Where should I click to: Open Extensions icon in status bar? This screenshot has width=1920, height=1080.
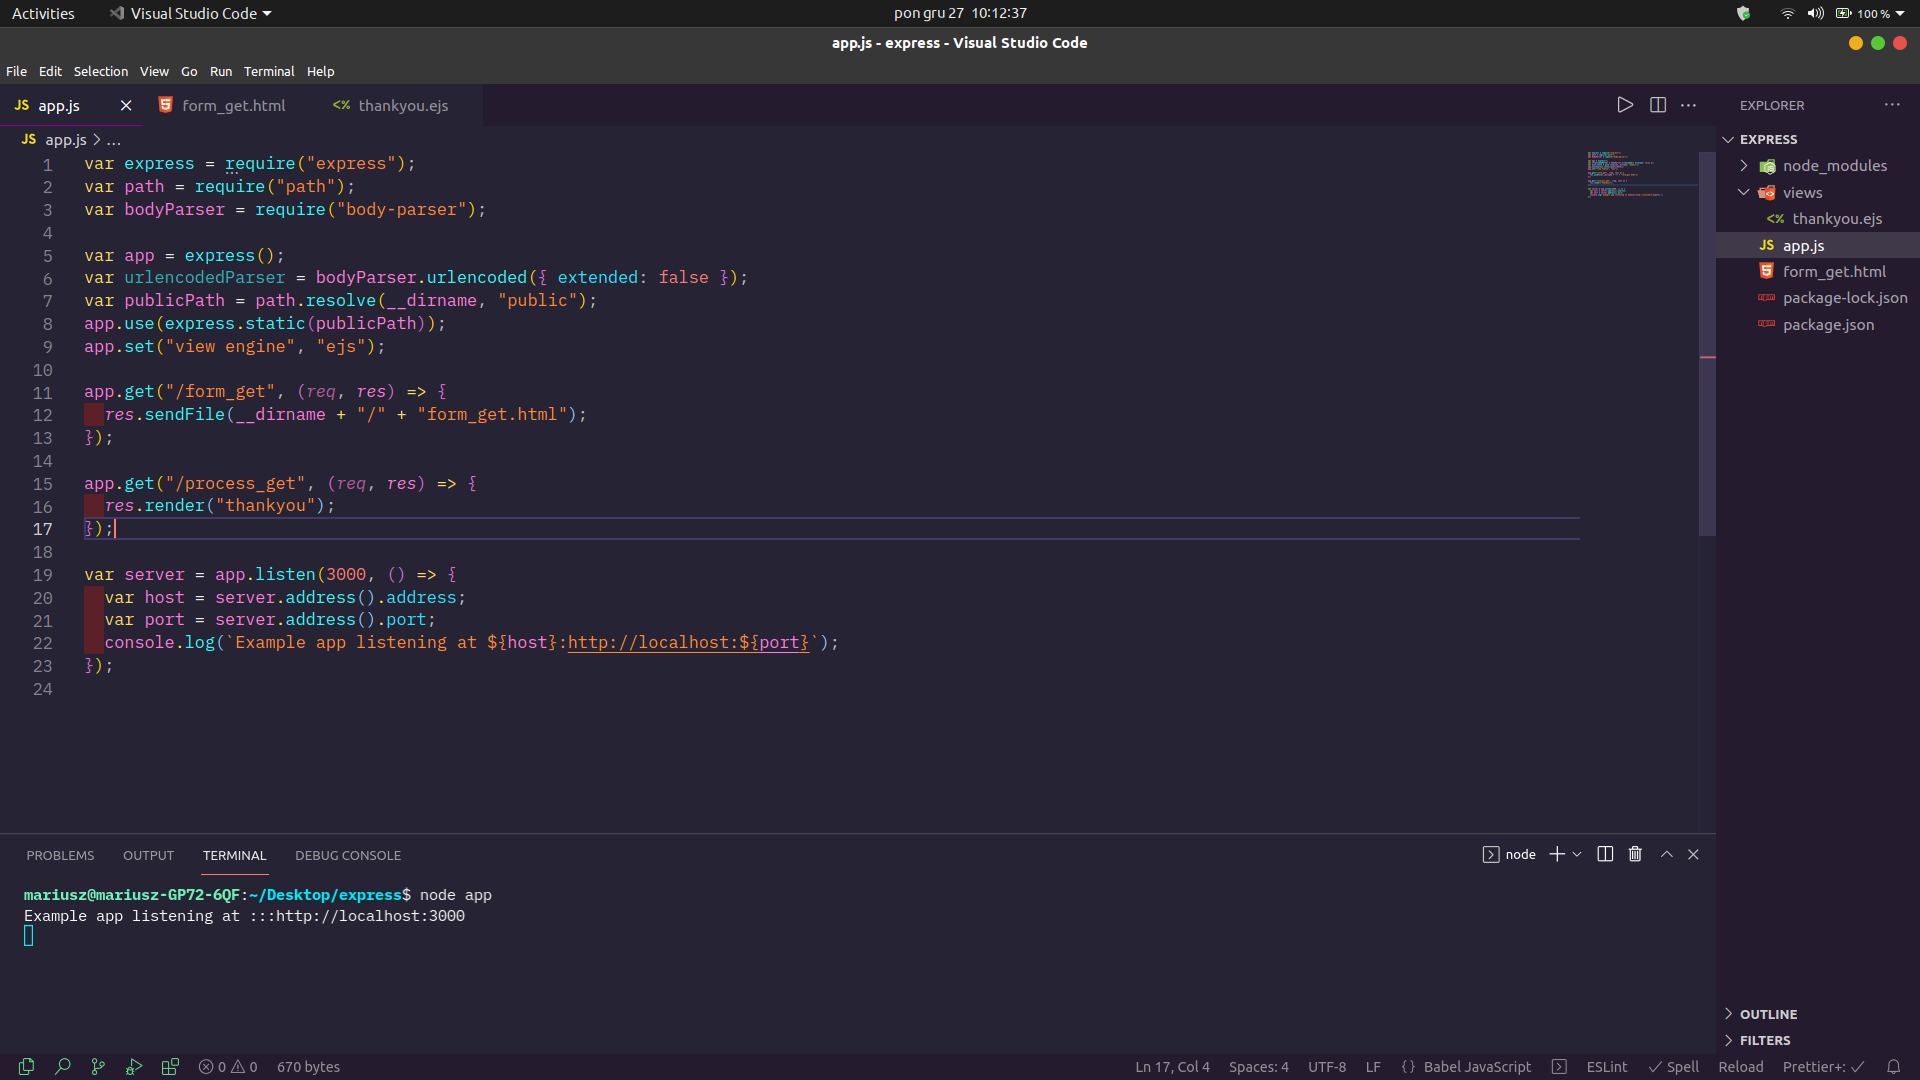point(170,1067)
